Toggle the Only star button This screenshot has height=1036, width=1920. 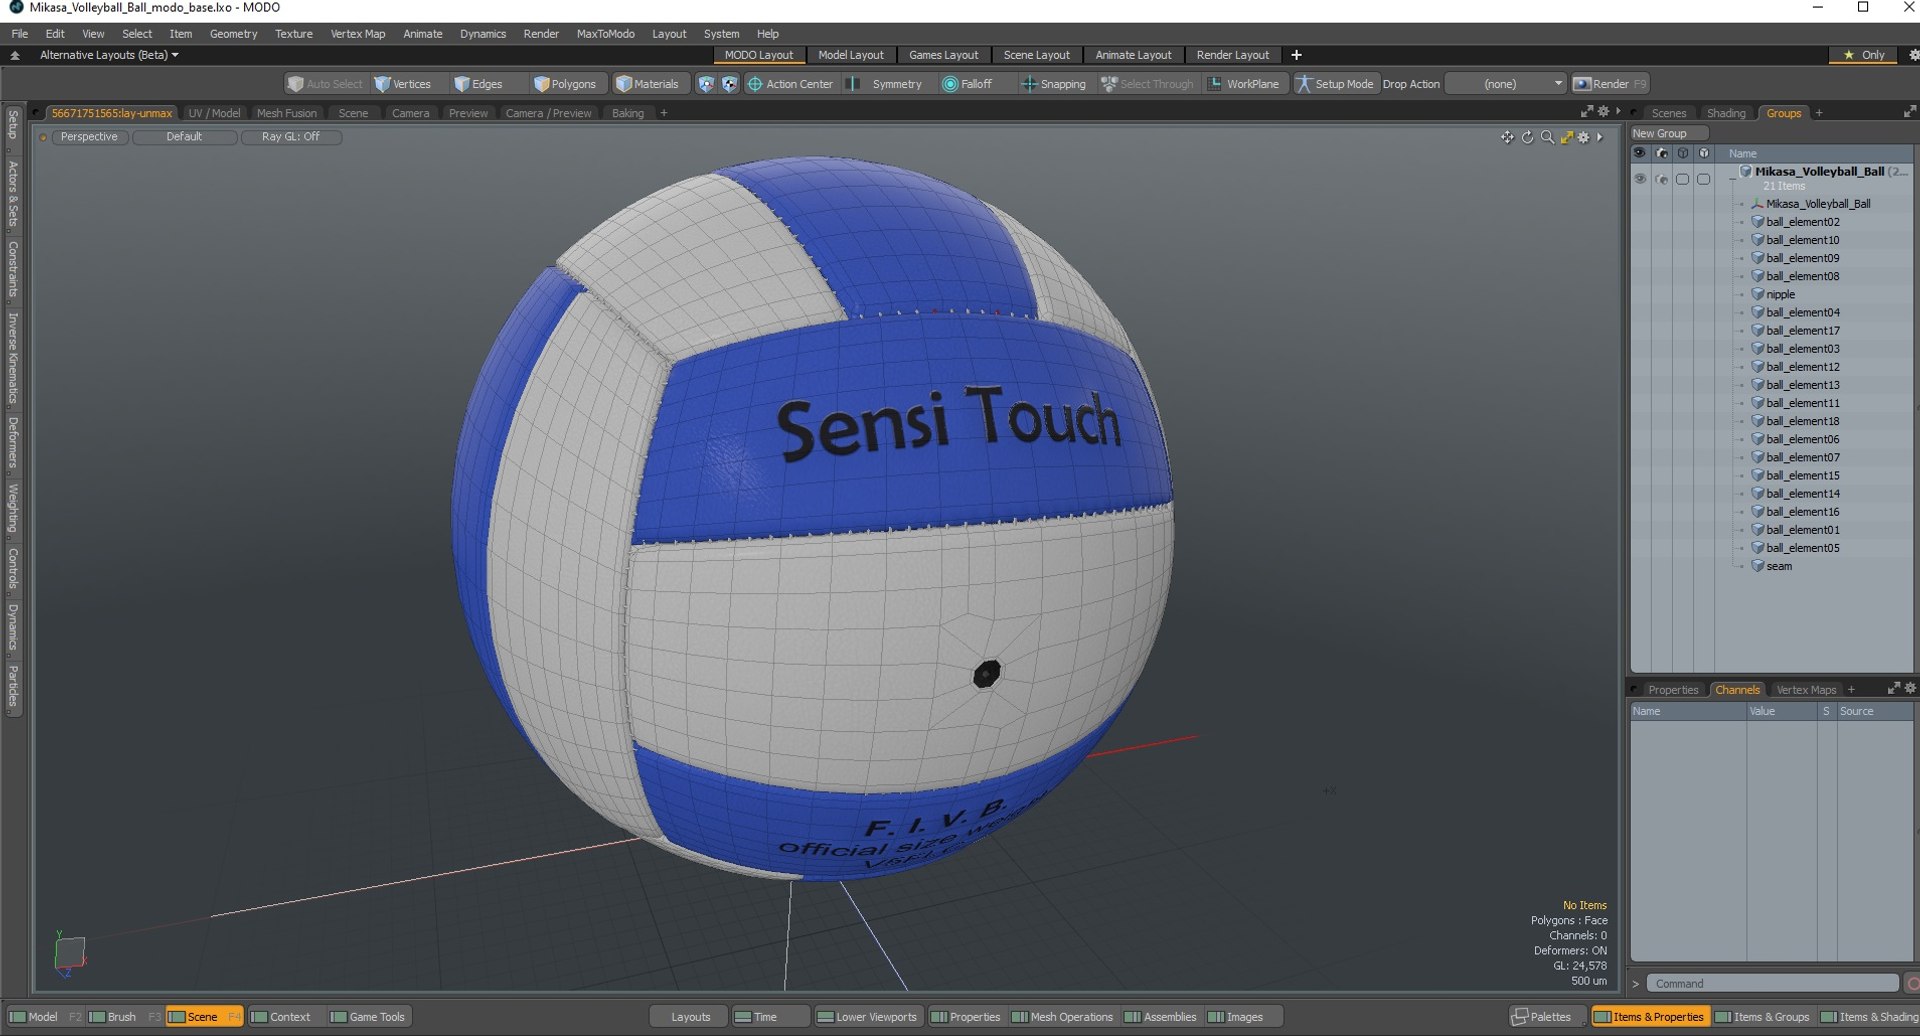click(x=1863, y=55)
